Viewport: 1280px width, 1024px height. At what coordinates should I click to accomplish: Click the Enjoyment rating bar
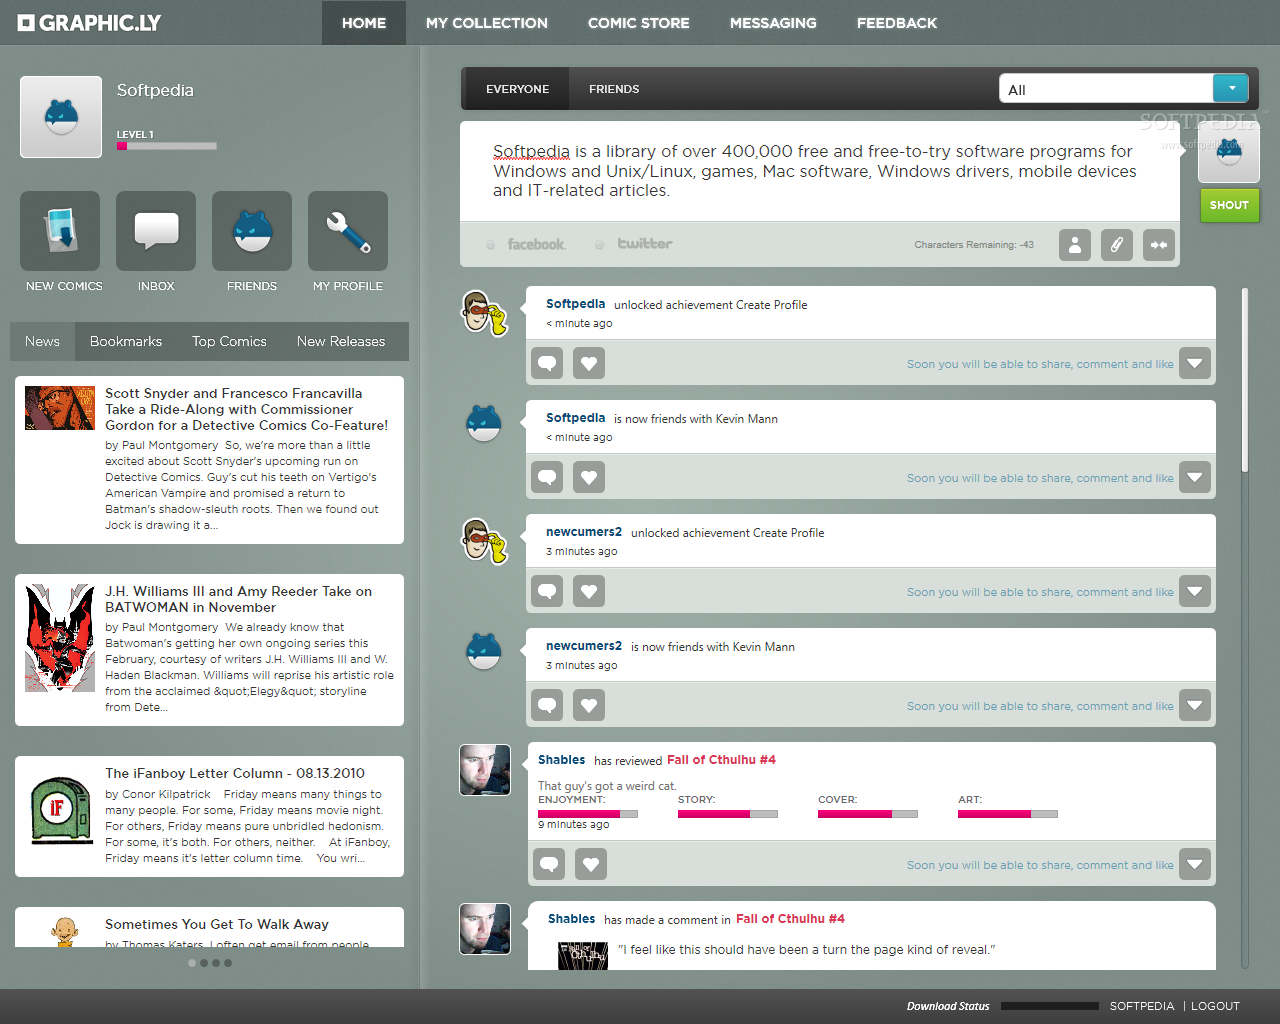(x=588, y=814)
